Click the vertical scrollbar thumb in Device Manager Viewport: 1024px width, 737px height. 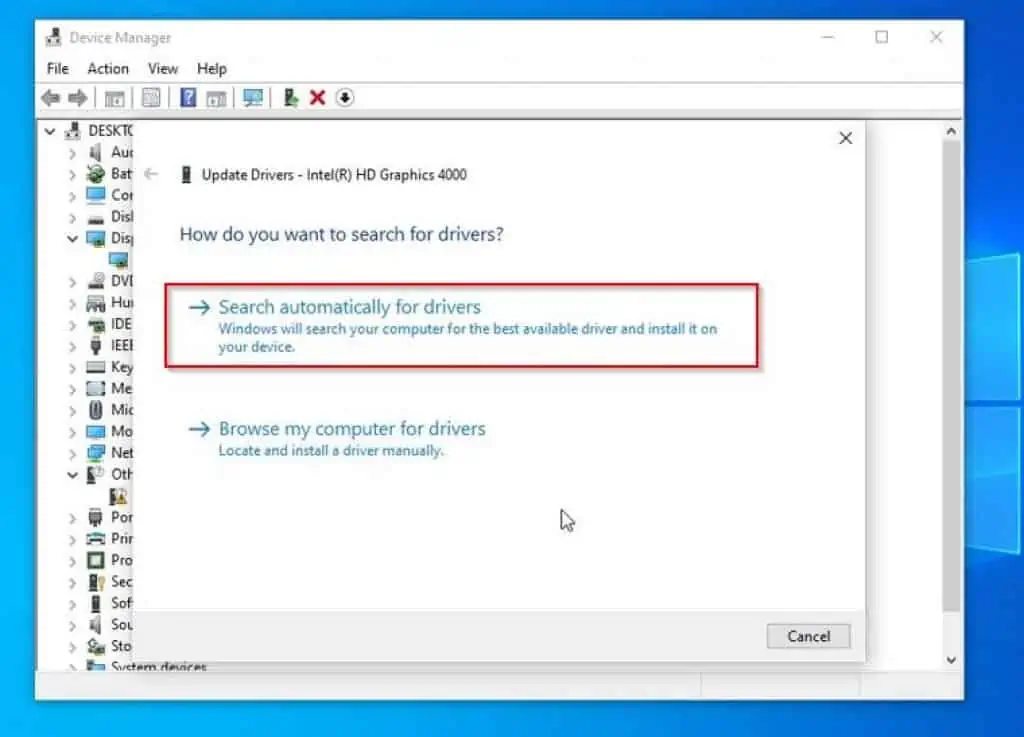[951, 375]
